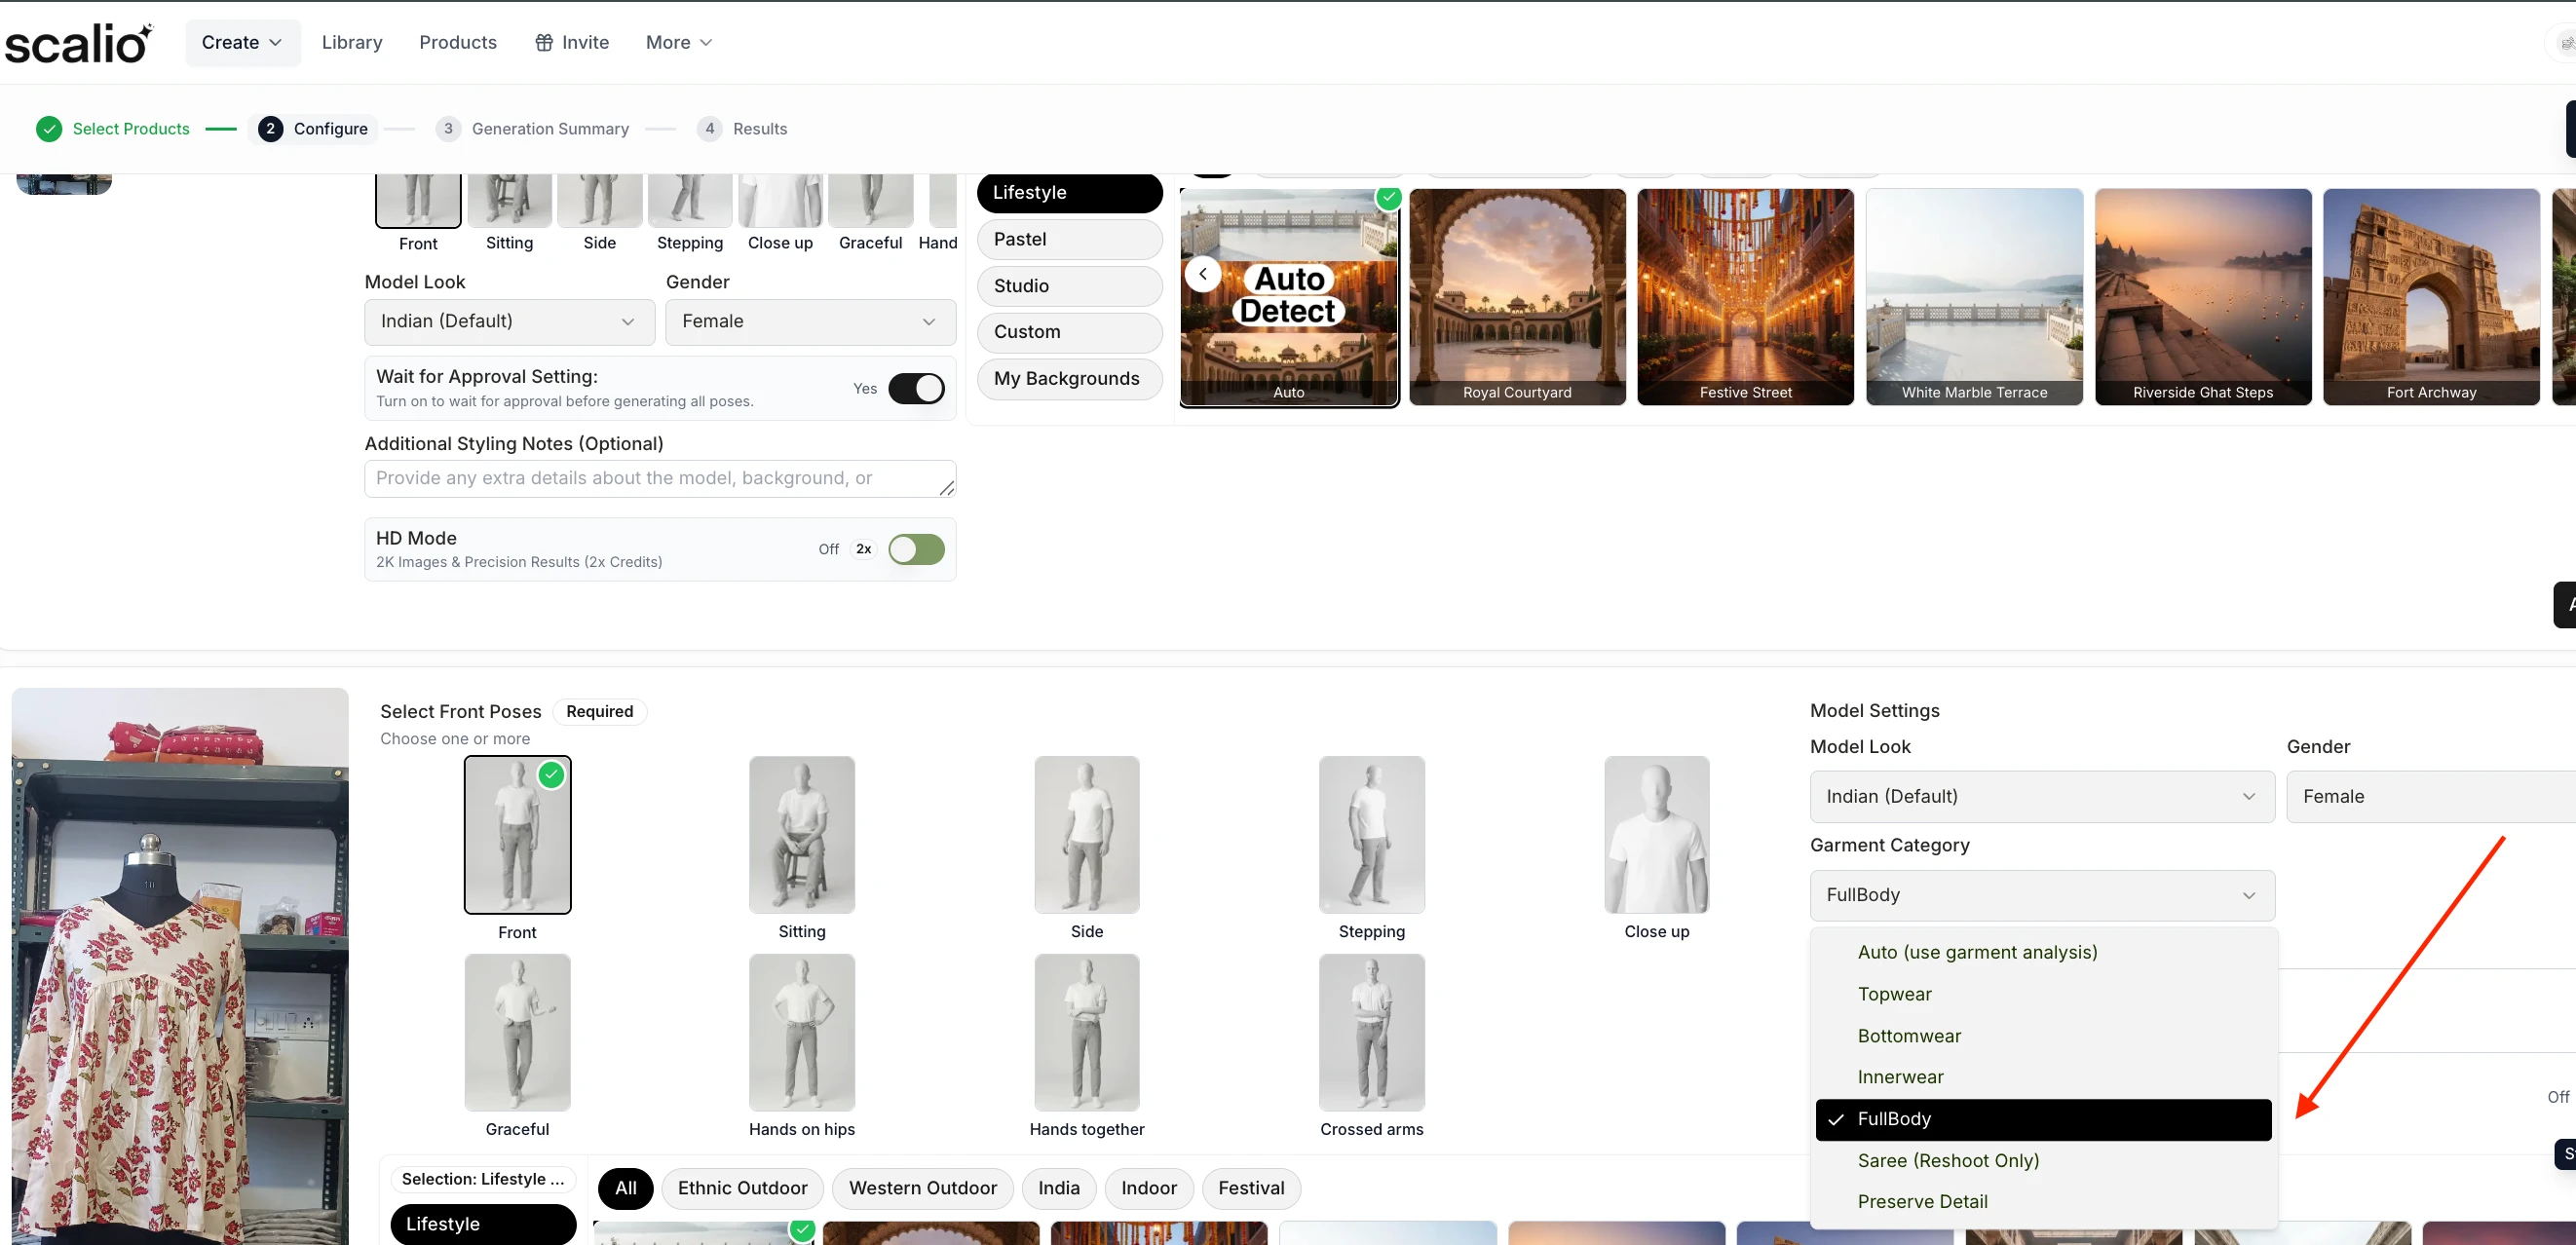Pick the Festive Street background
The width and height of the screenshot is (2576, 1245).
pos(1745,296)
